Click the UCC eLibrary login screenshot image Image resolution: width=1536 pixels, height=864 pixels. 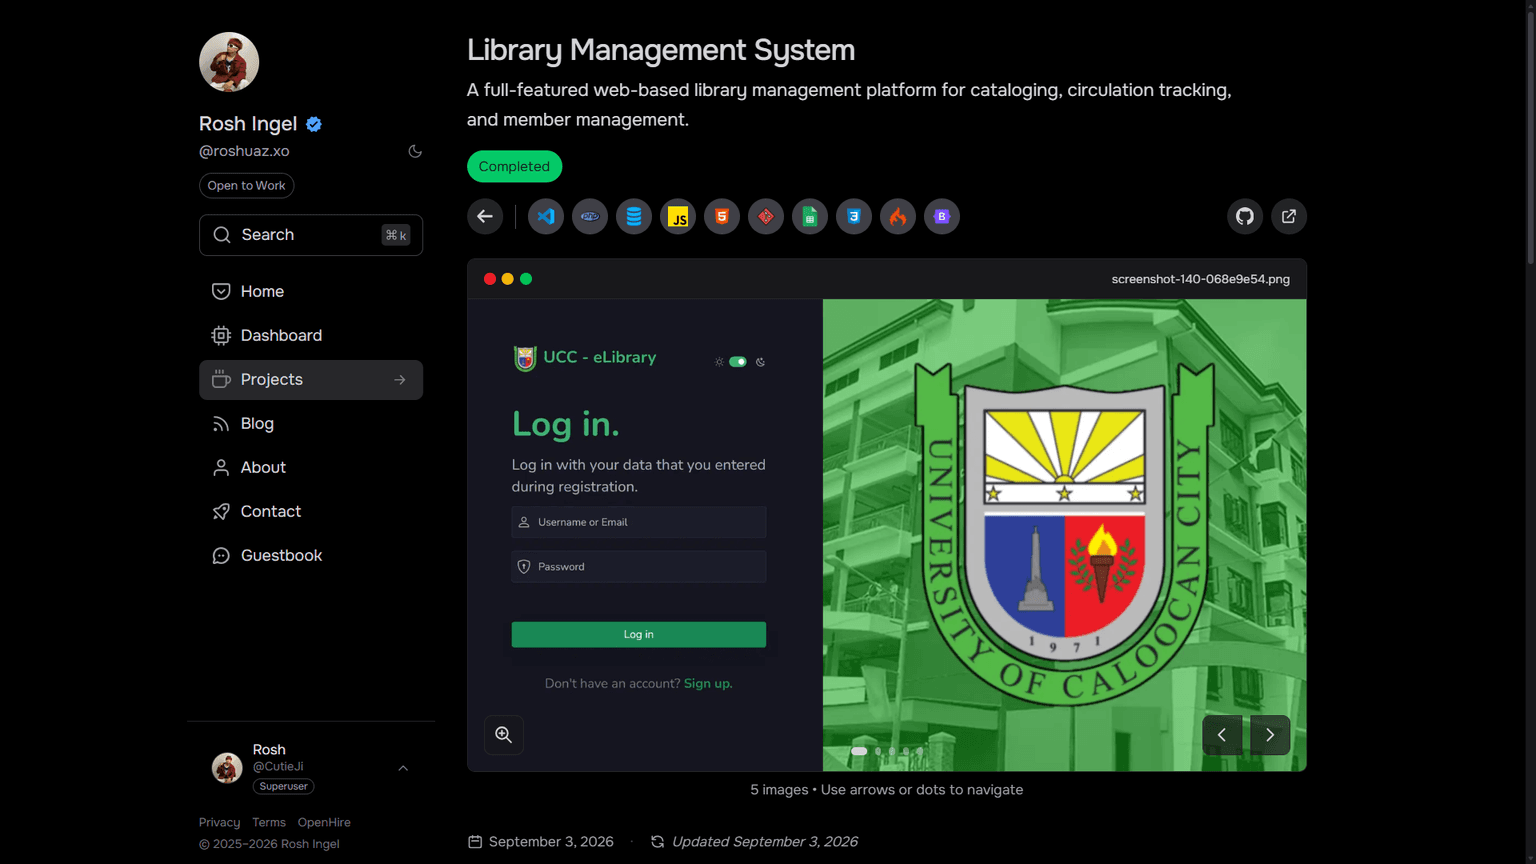(x=887, y=535)
